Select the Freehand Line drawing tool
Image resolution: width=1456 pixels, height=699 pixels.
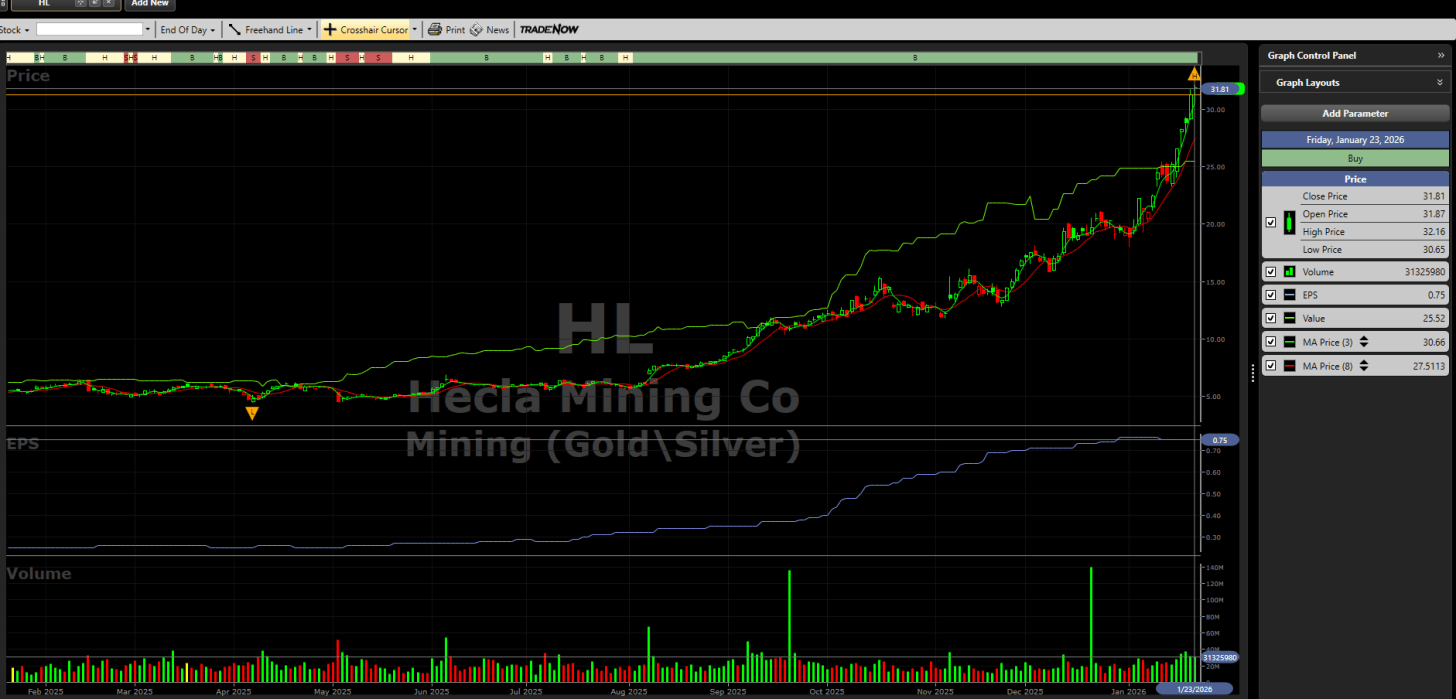point(265,30)
